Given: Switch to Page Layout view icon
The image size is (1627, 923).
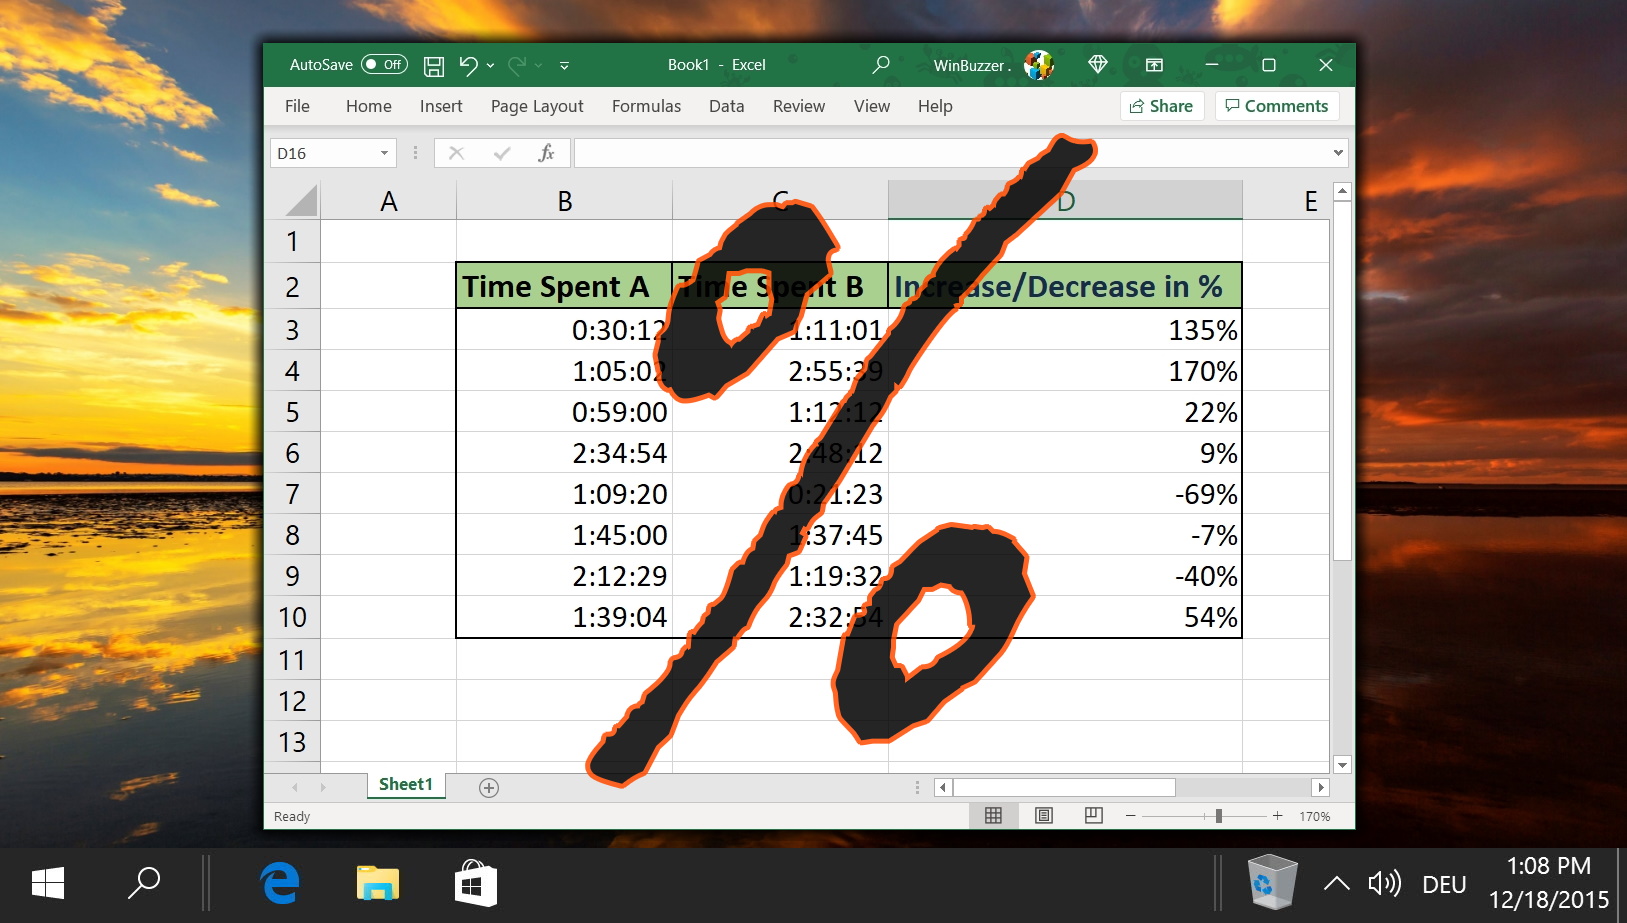Looking at the screenshot, I should point(1043,815).
